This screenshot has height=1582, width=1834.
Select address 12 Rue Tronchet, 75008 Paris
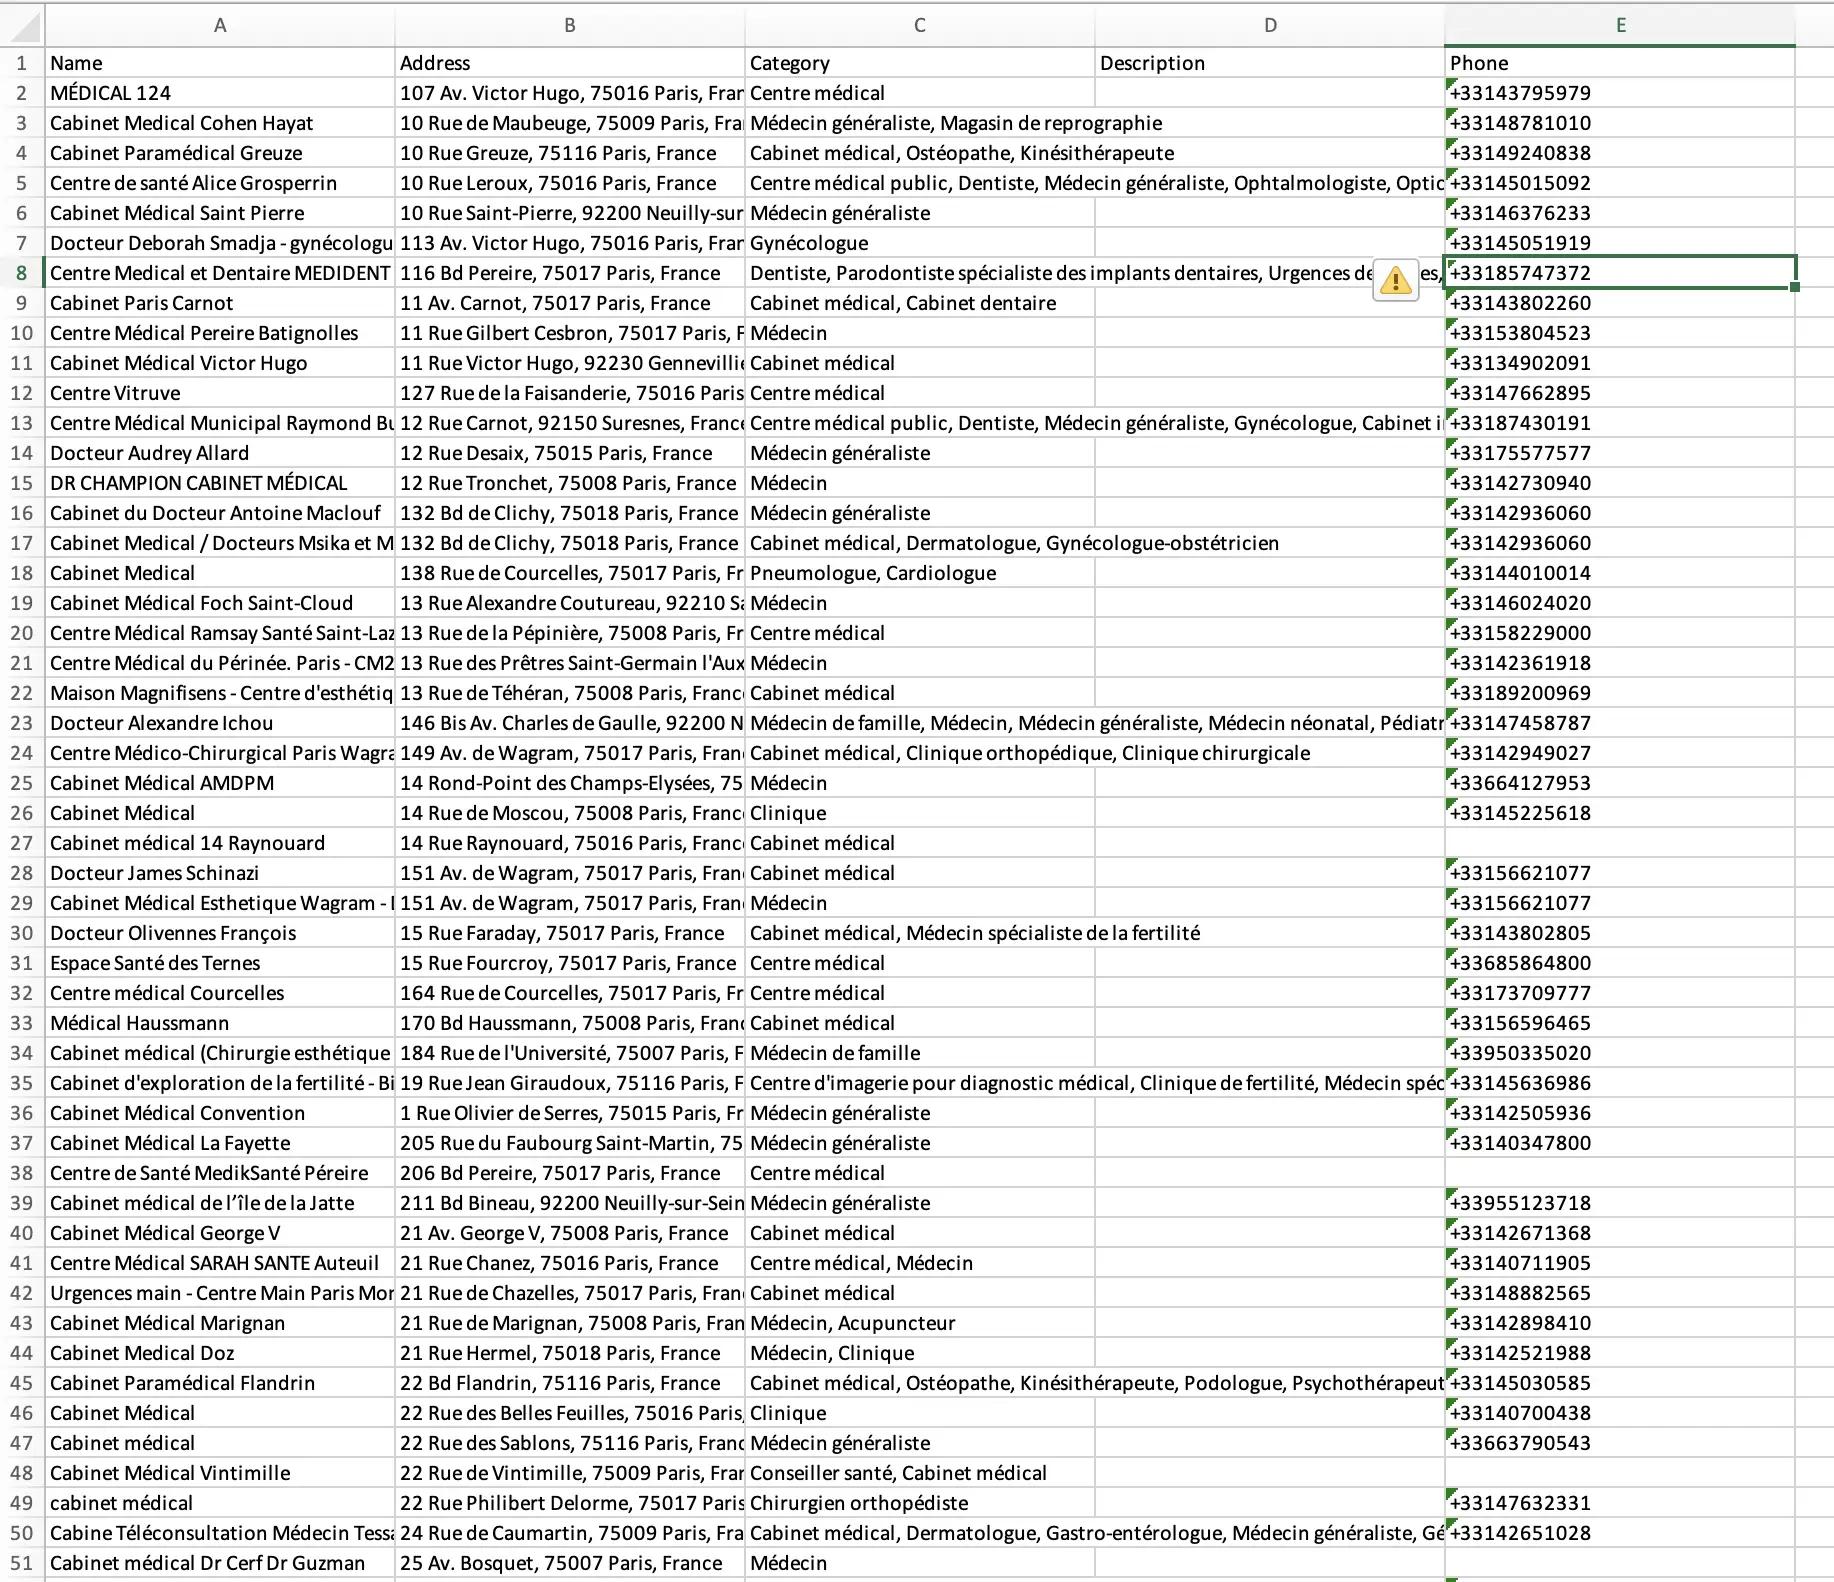pos(570,483)
